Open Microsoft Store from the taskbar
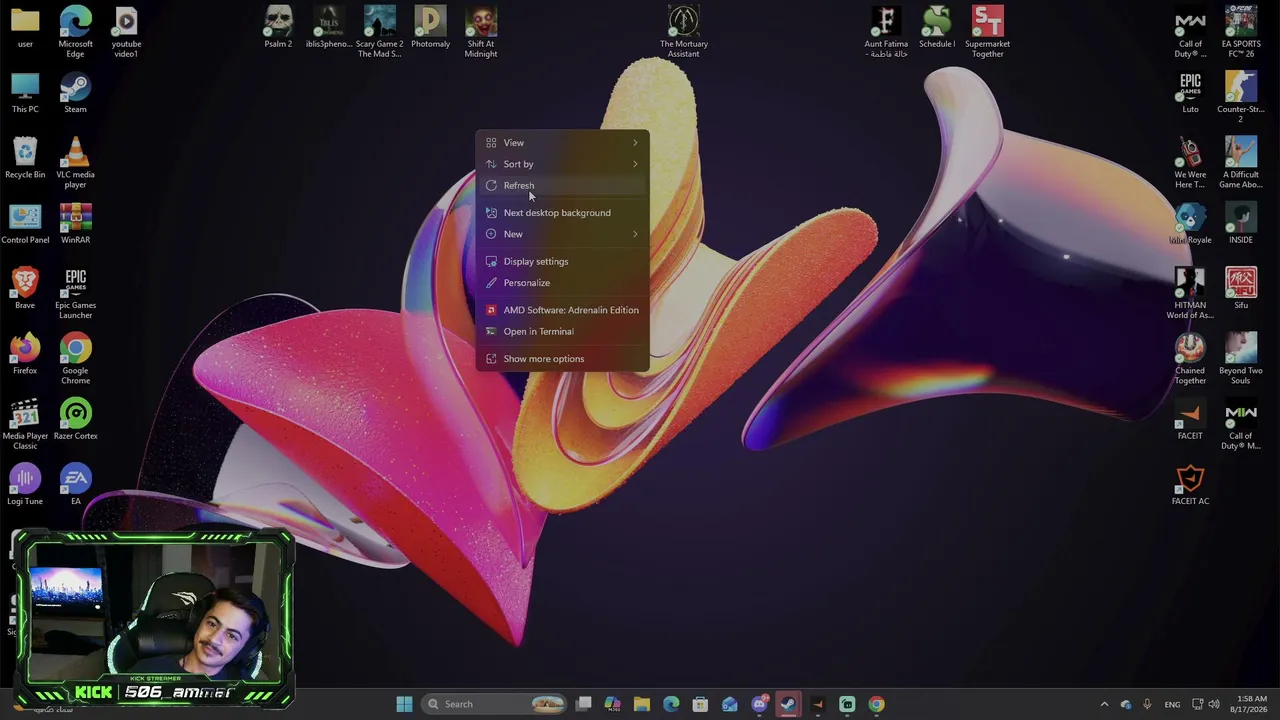The height and width of the screenshot is (720, 1280). coord(700,704)
